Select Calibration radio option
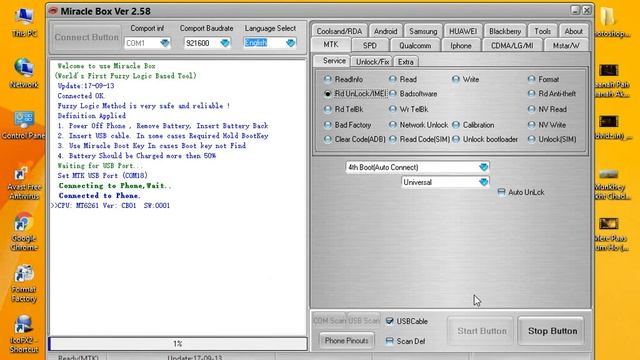This screenshot has height=360, width=640. (456, 125)
